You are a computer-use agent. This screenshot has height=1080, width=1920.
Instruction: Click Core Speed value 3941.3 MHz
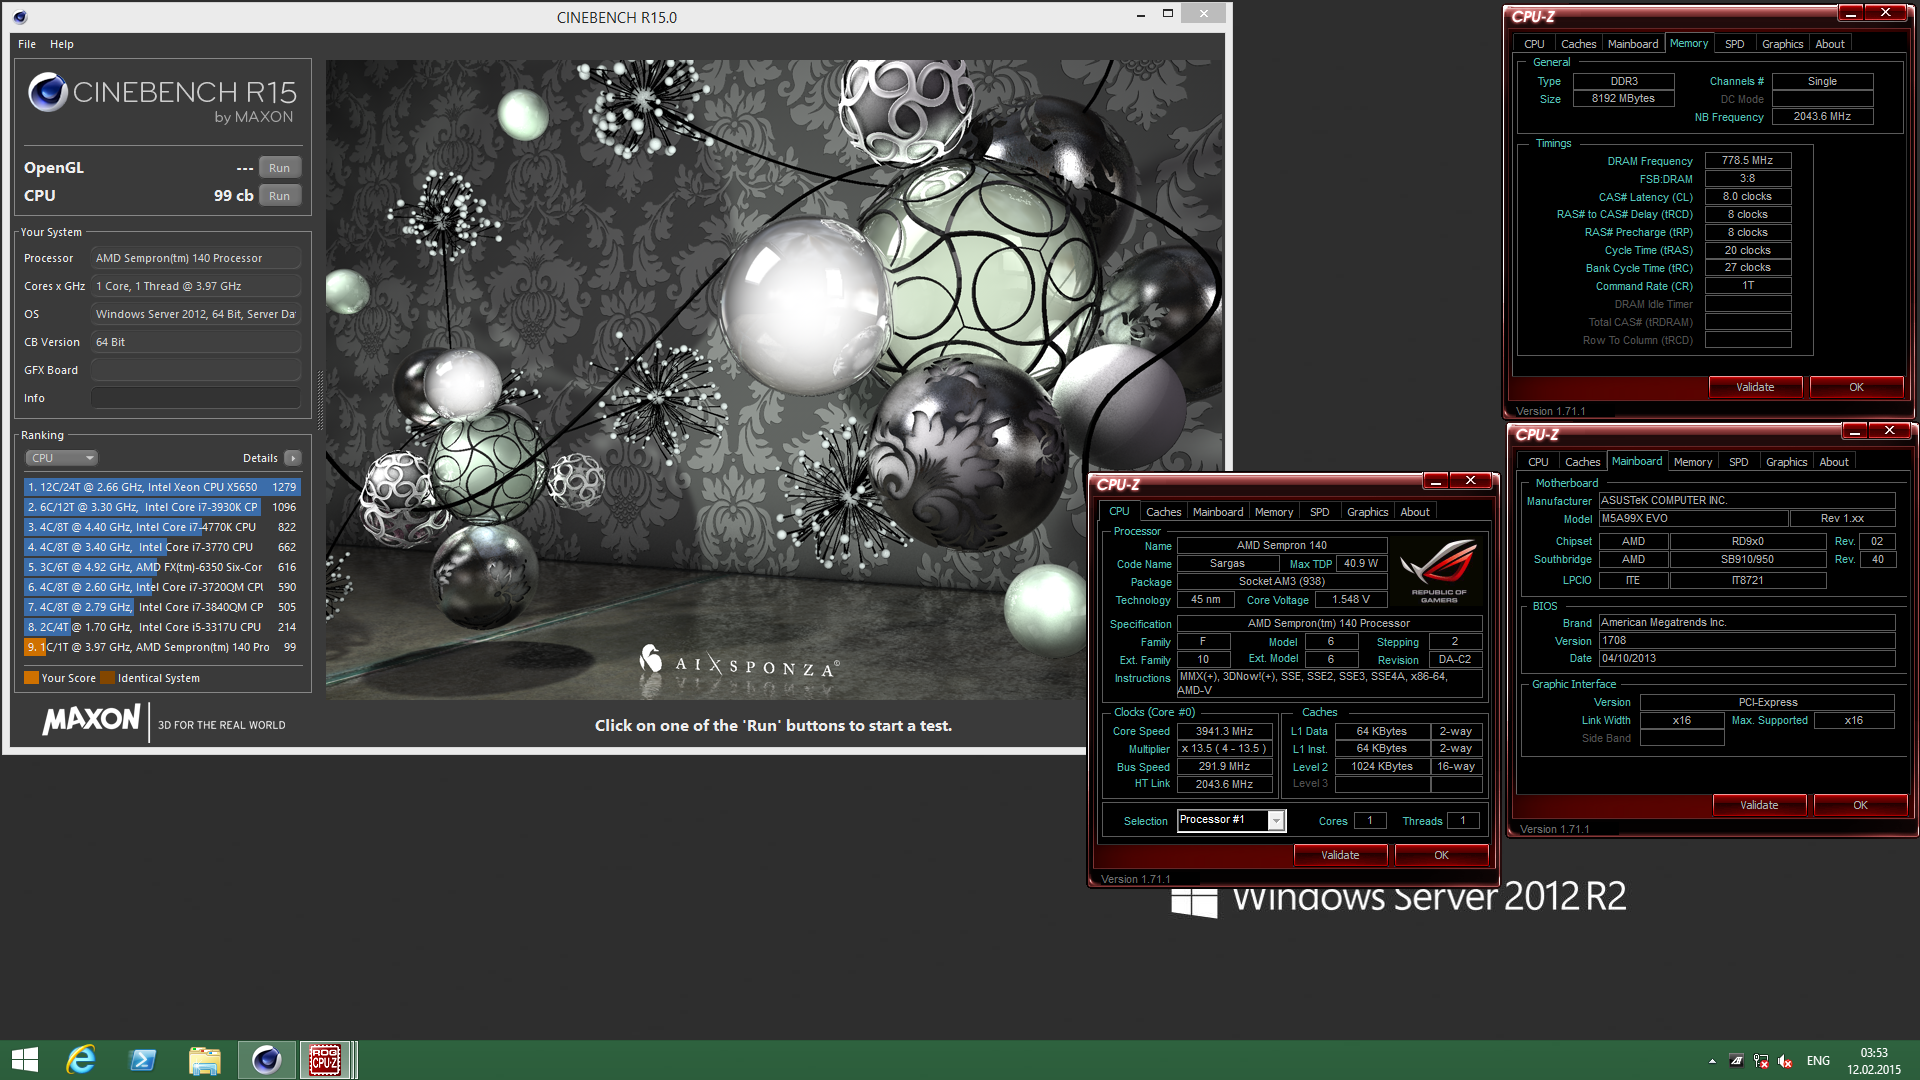pos(1224,731)
